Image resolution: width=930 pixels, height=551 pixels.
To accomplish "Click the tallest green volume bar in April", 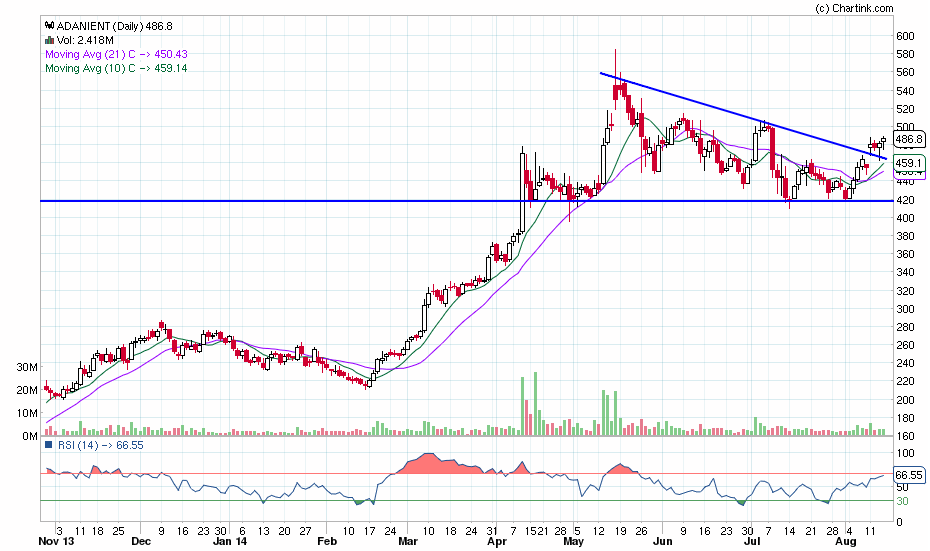I will pyautogui.click(x=536, y=404).
